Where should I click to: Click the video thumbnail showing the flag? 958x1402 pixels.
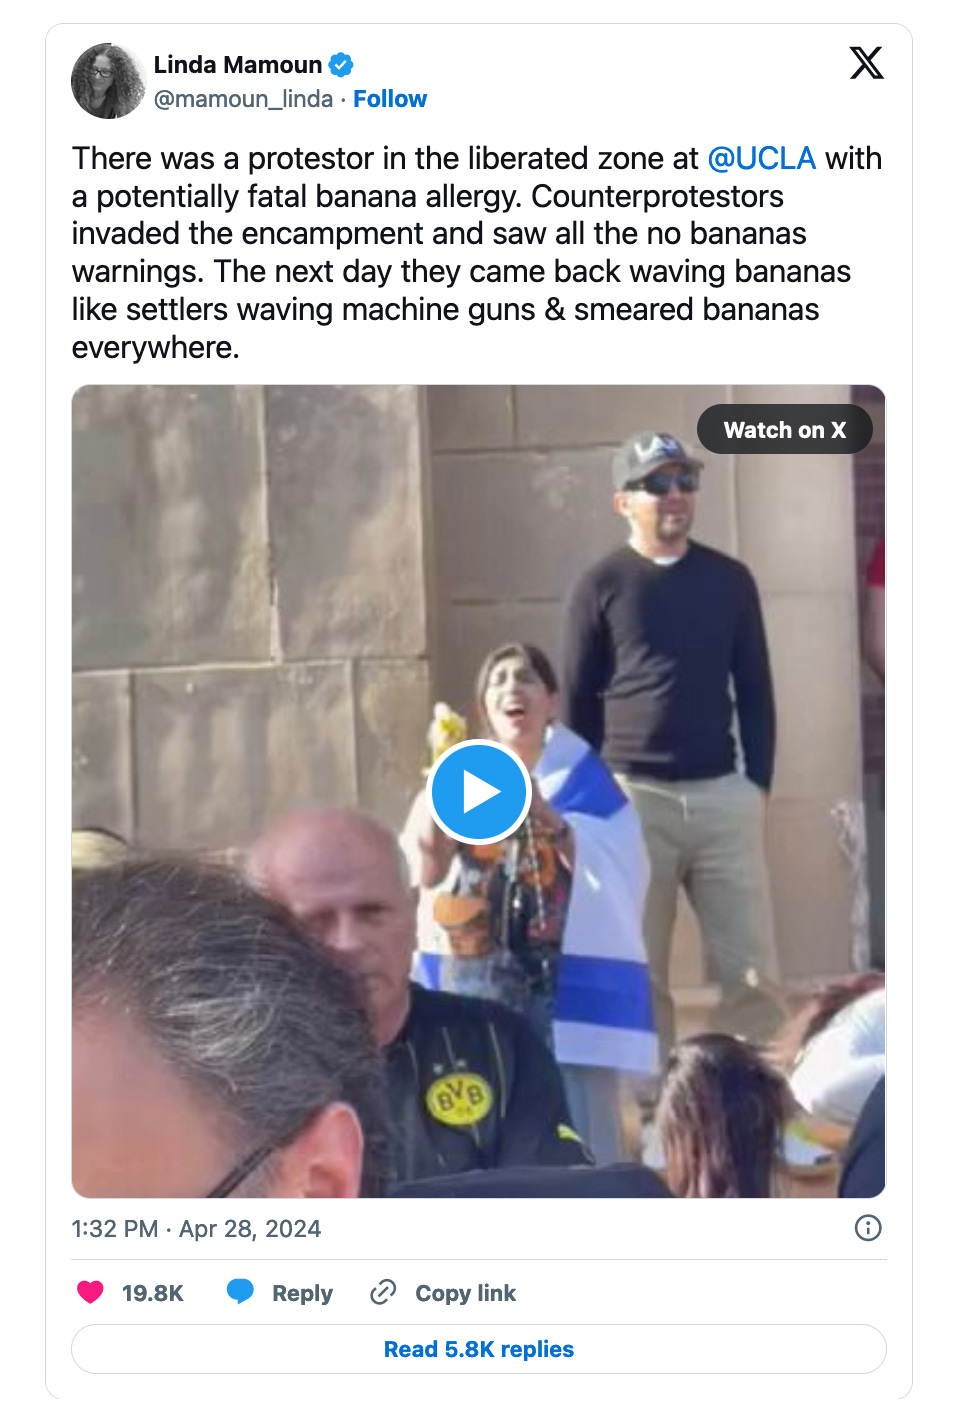479,791
